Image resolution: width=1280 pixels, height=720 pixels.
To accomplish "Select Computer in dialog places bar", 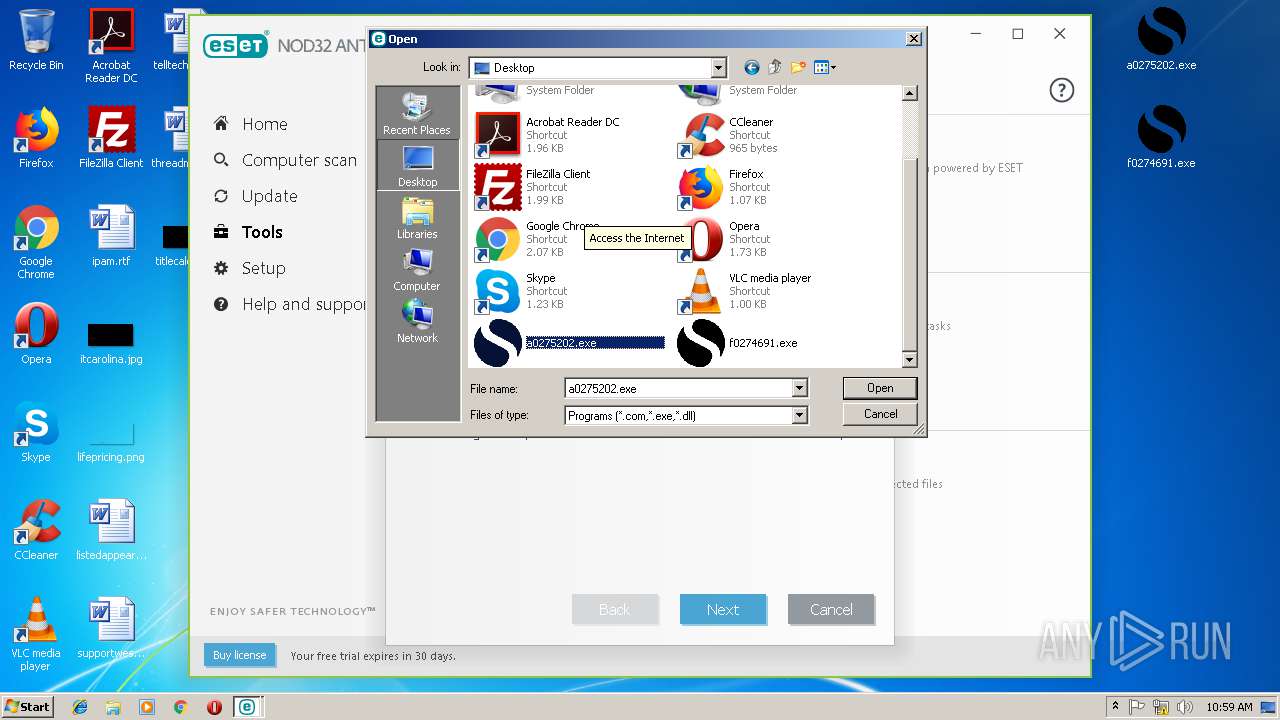I will tap(417, 269).
